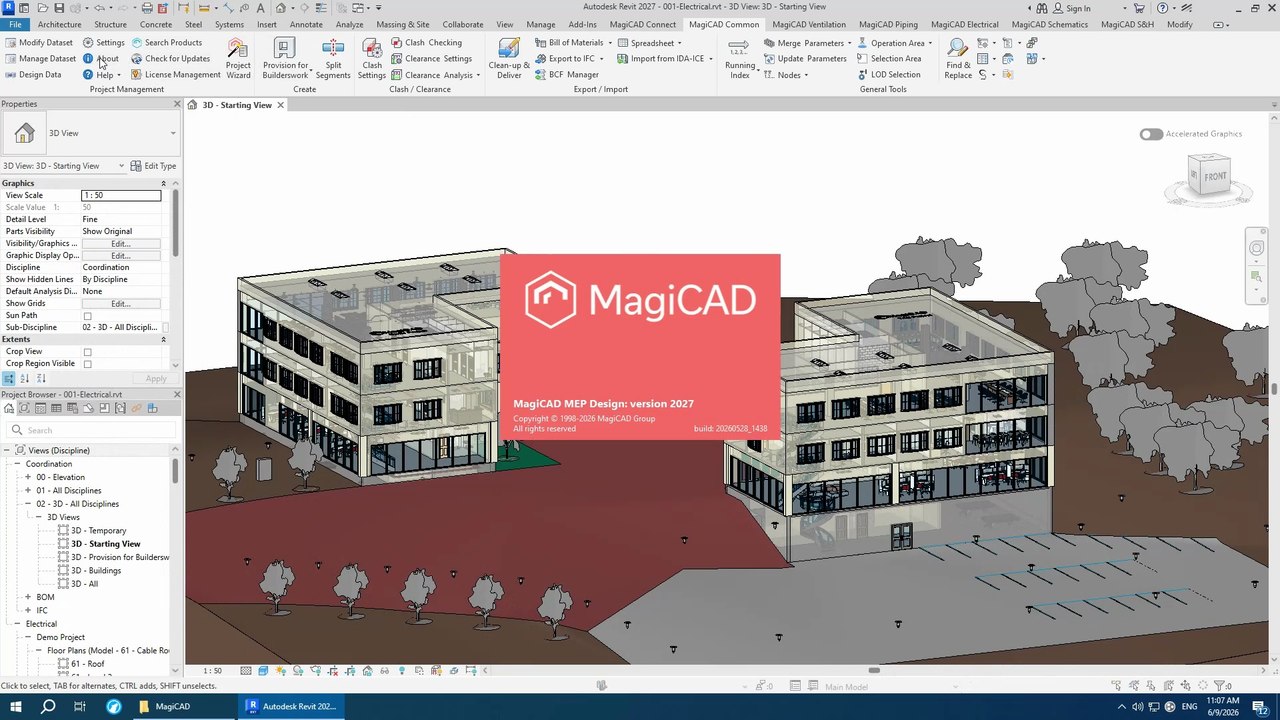Click the Revit Save icon
This screenshot has width=1280, height=720.
click(59, 8)
